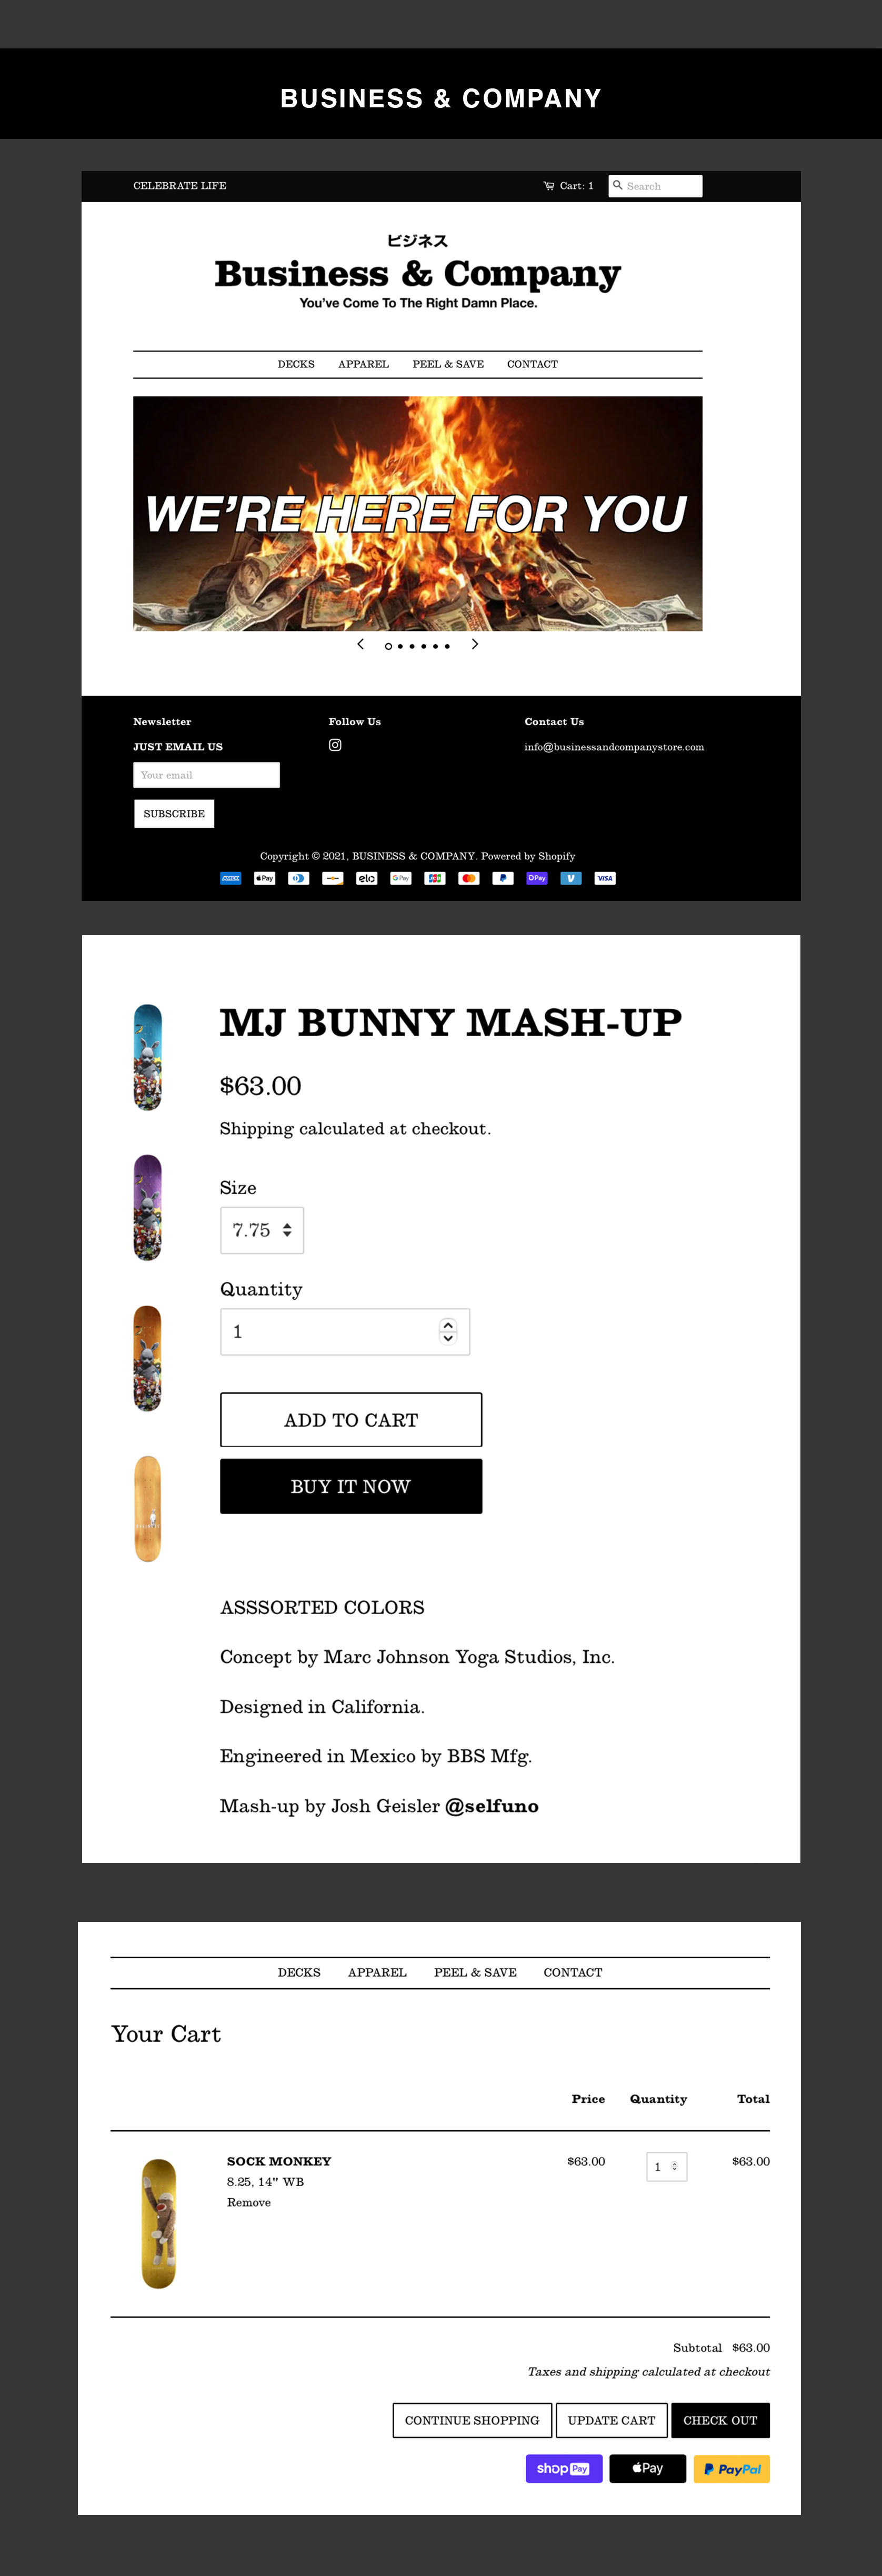This screenshot has height=2576, width=882.
Task: Open the cart icon in top bar
Action: pyautogui.click(x=548, y=186)
